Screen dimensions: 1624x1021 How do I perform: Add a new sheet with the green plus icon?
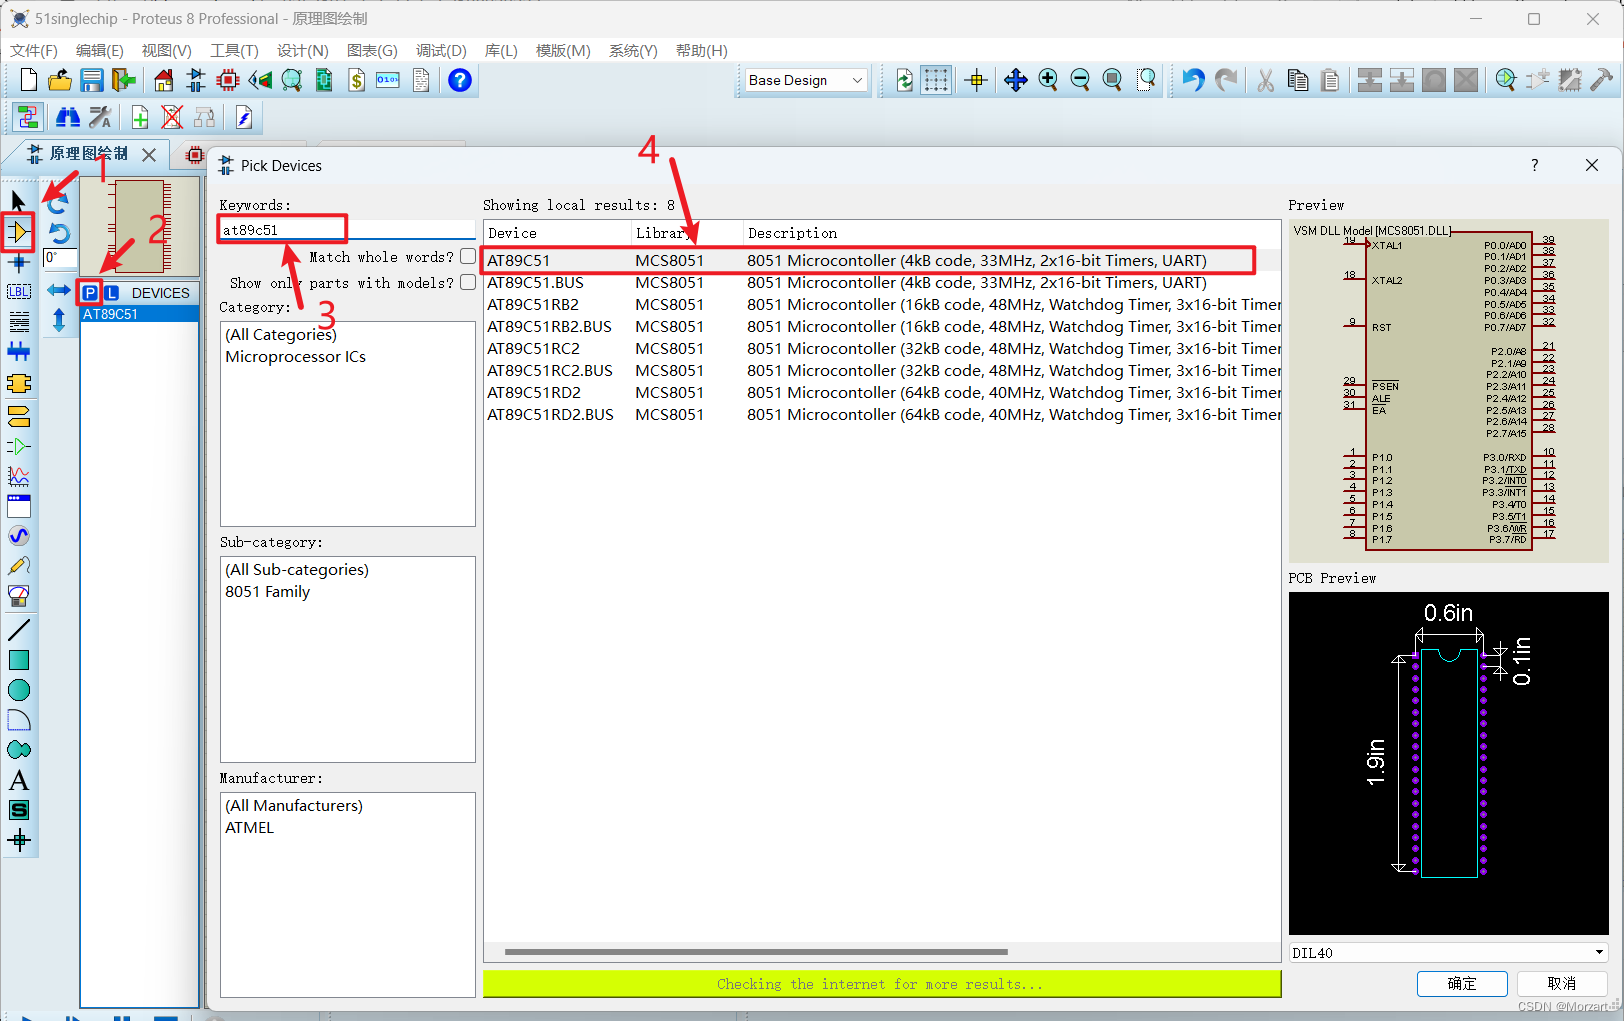point(140,118)
